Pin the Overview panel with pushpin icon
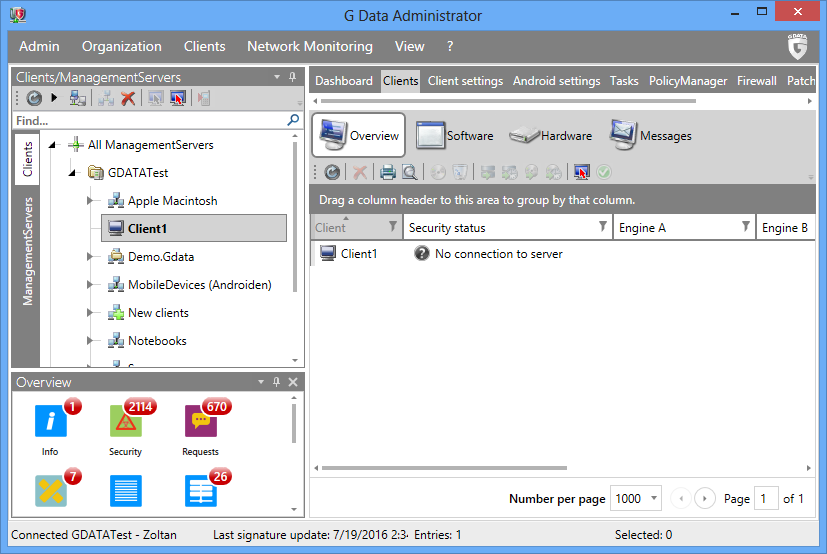This screenshot has height=554, width=827. pos(277,382)
